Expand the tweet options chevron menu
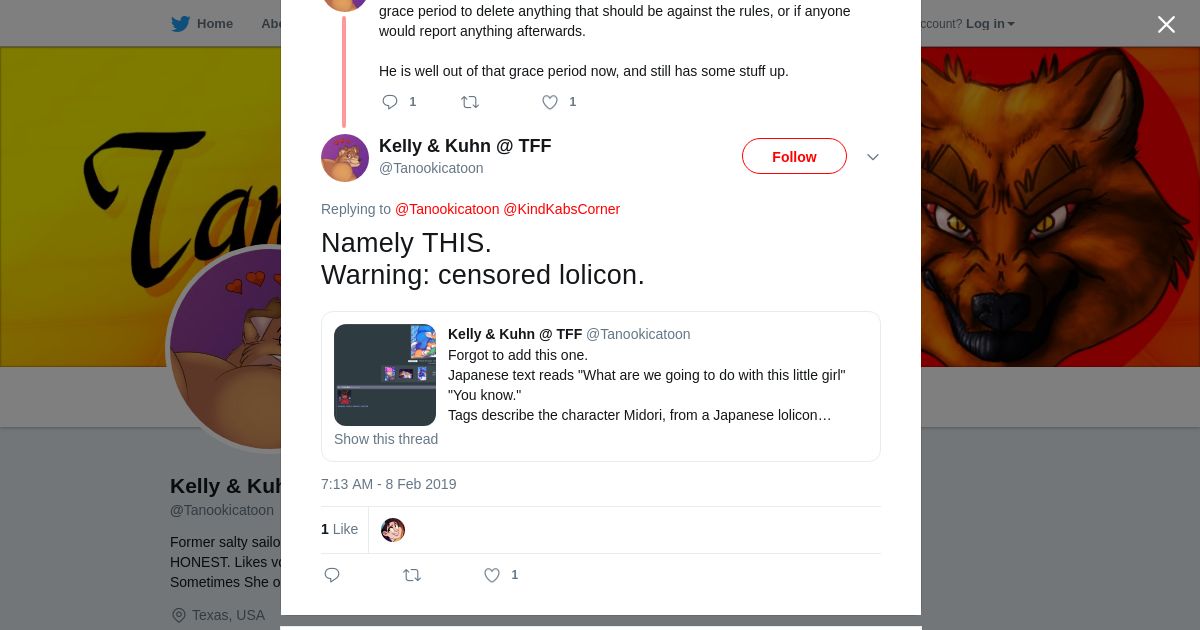Screen dimensions: 1200x630 873,157
